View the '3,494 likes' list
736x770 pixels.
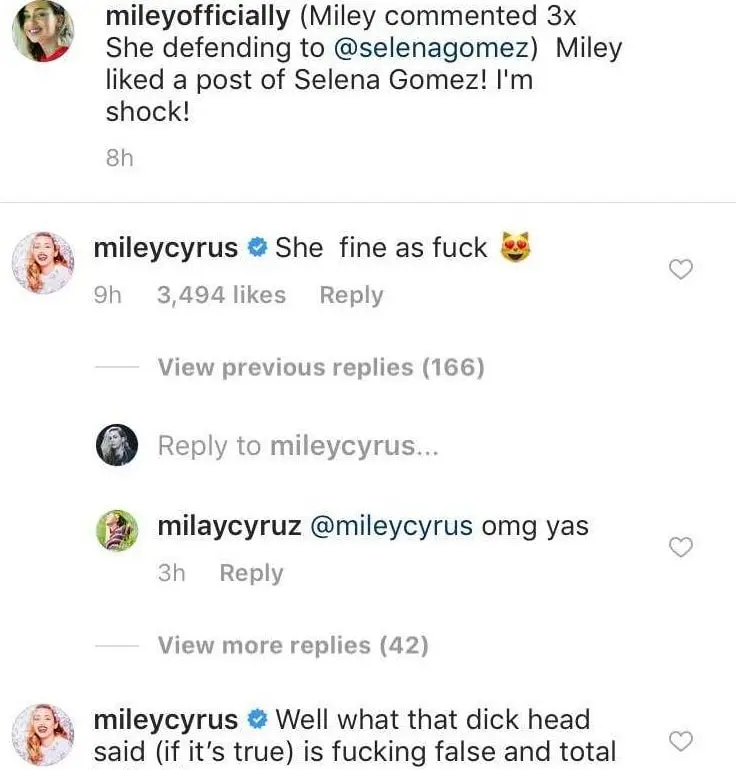pyautogui.click(x=221, y=296)
